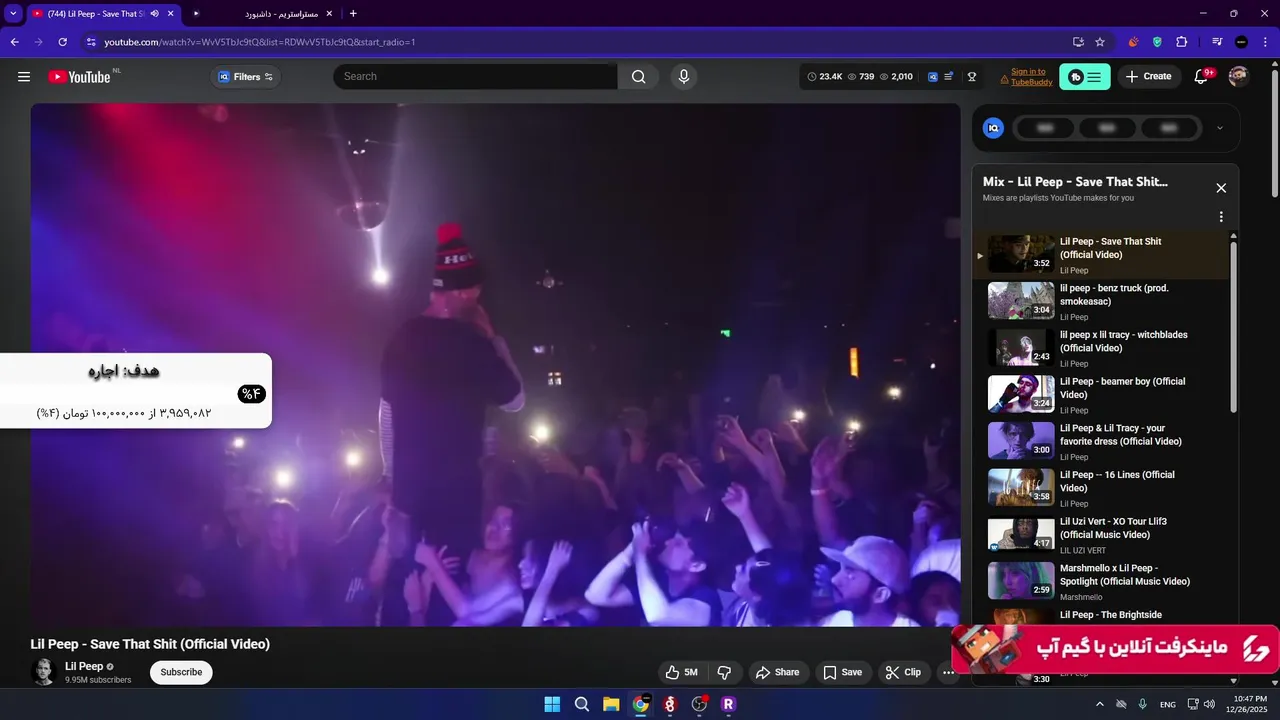
Task: Open Windows Start menu
Action: 552,704
